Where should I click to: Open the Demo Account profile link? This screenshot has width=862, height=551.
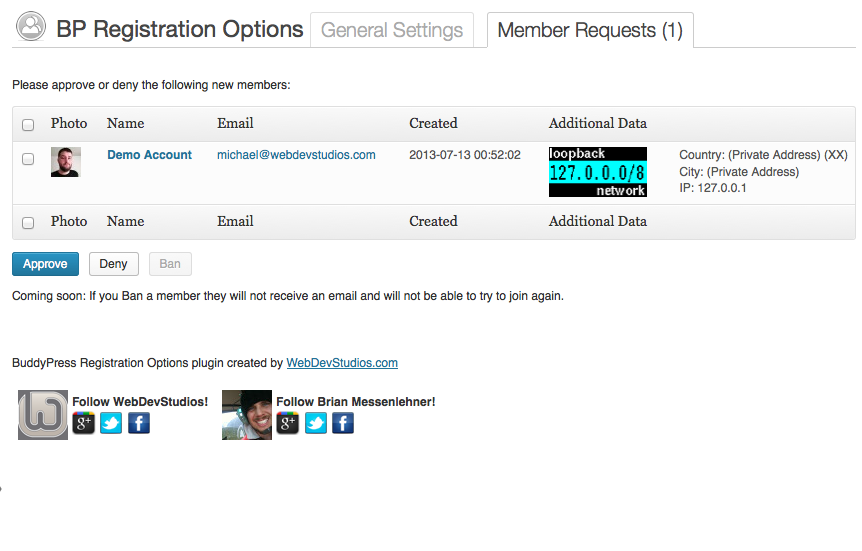[150, 155]
